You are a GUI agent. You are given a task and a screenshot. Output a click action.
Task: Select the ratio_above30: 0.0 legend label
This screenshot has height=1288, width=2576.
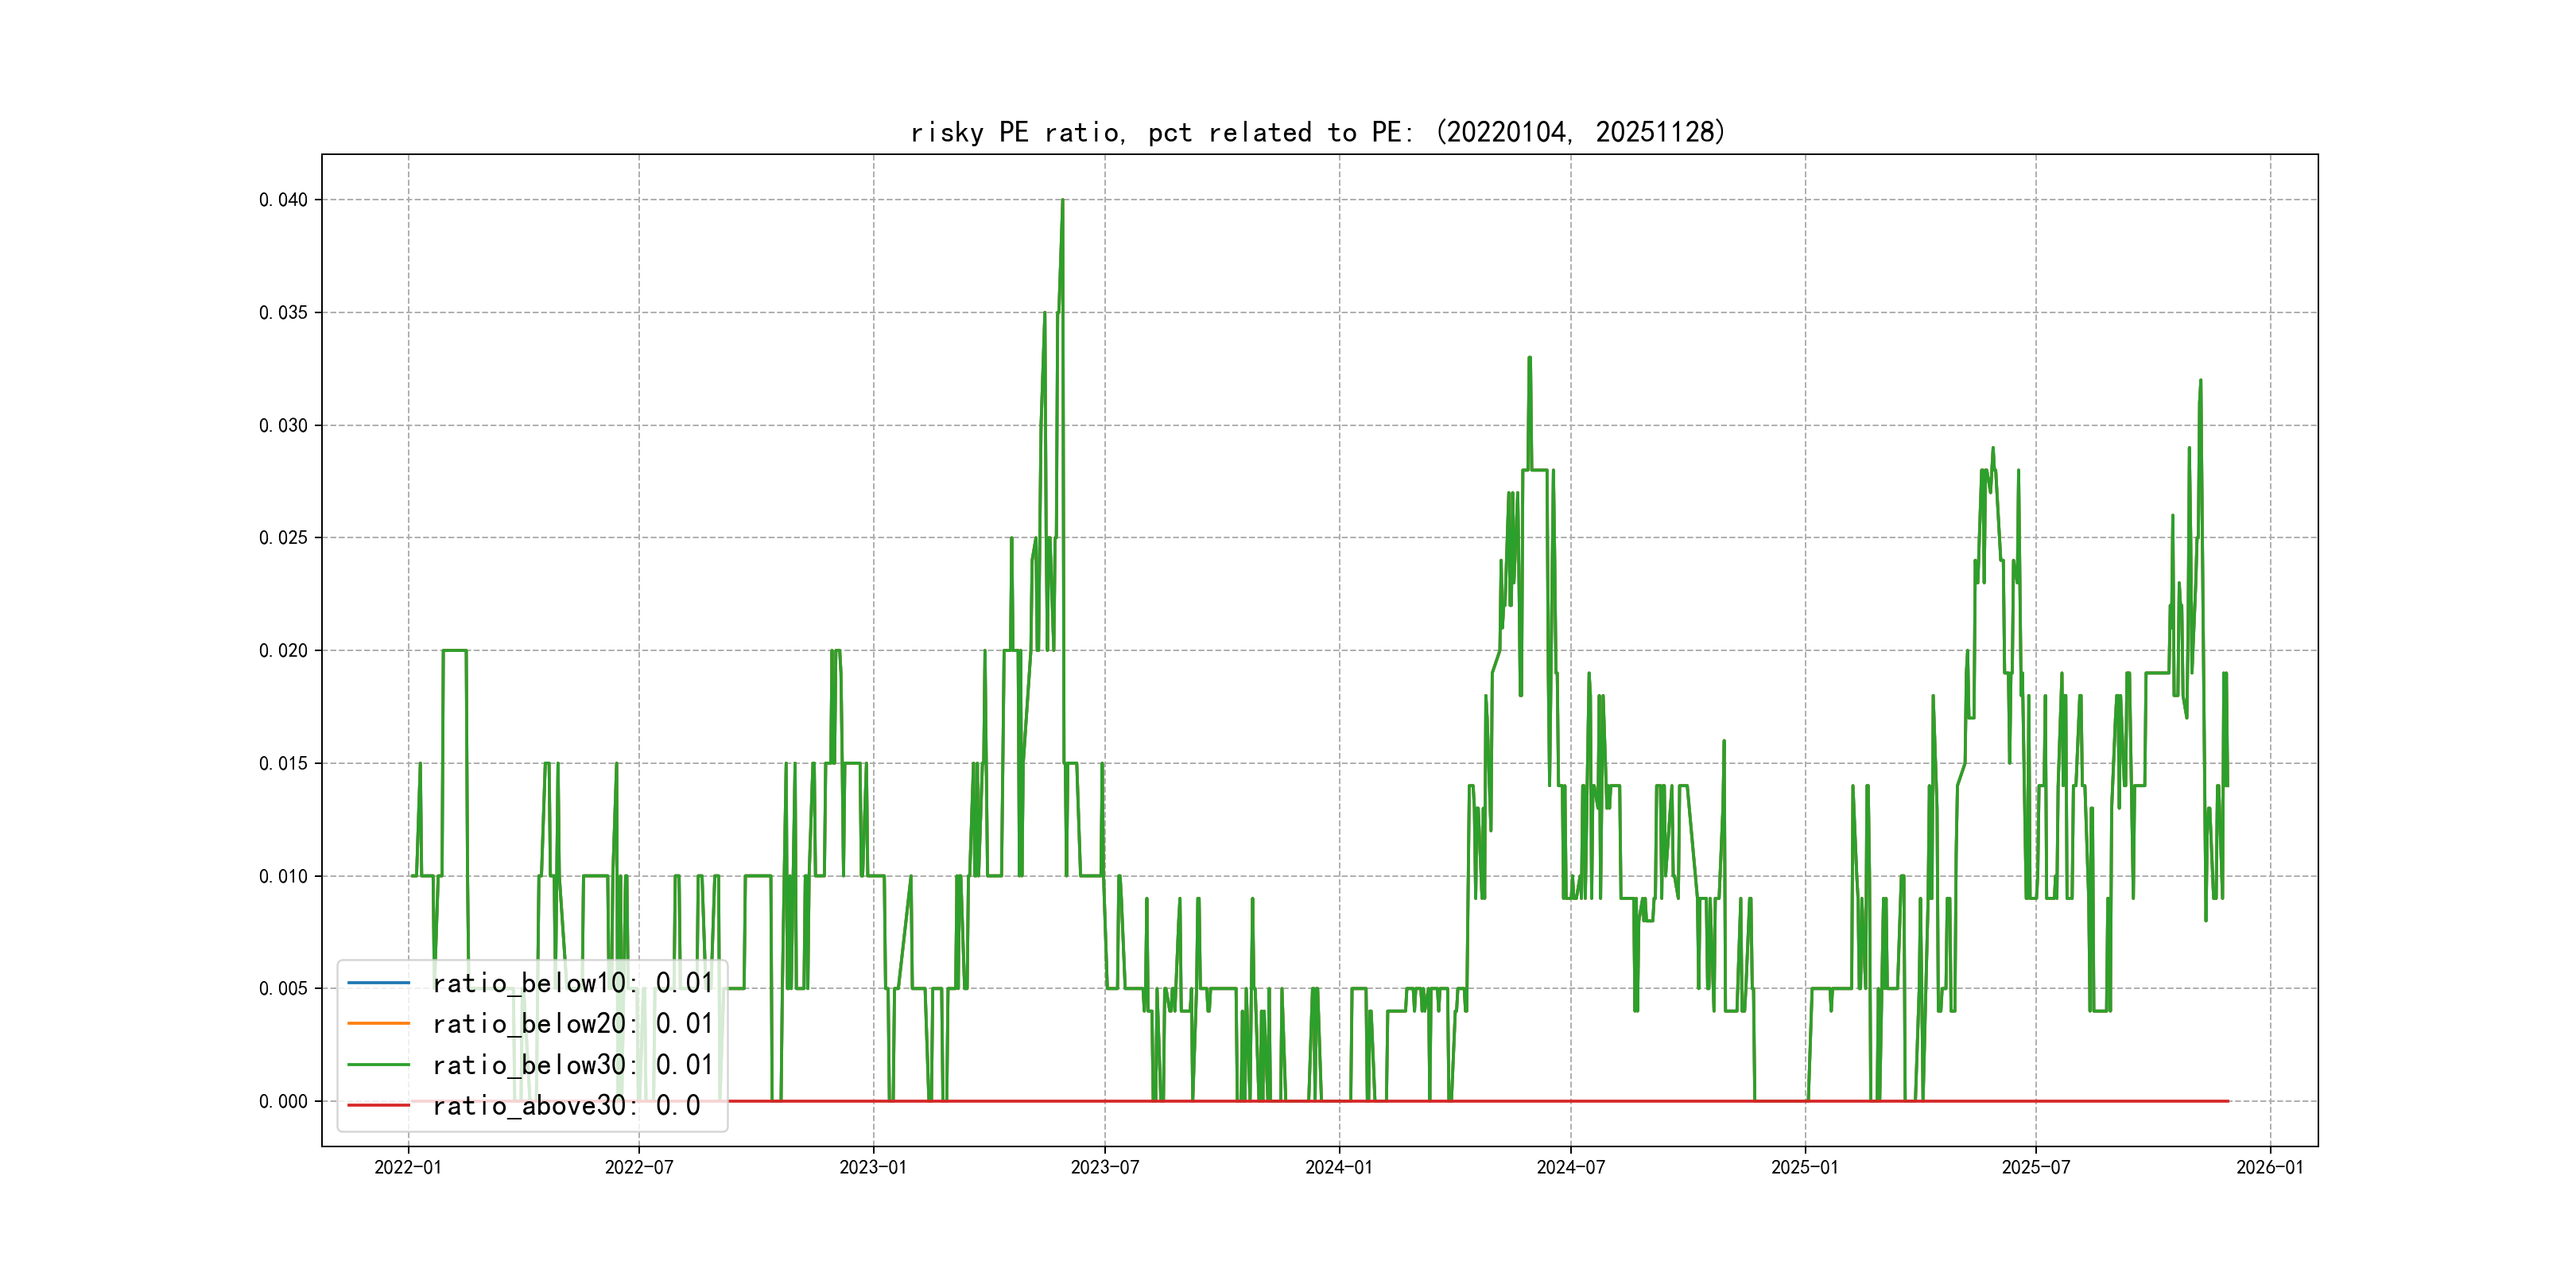tap(566, 1105)
